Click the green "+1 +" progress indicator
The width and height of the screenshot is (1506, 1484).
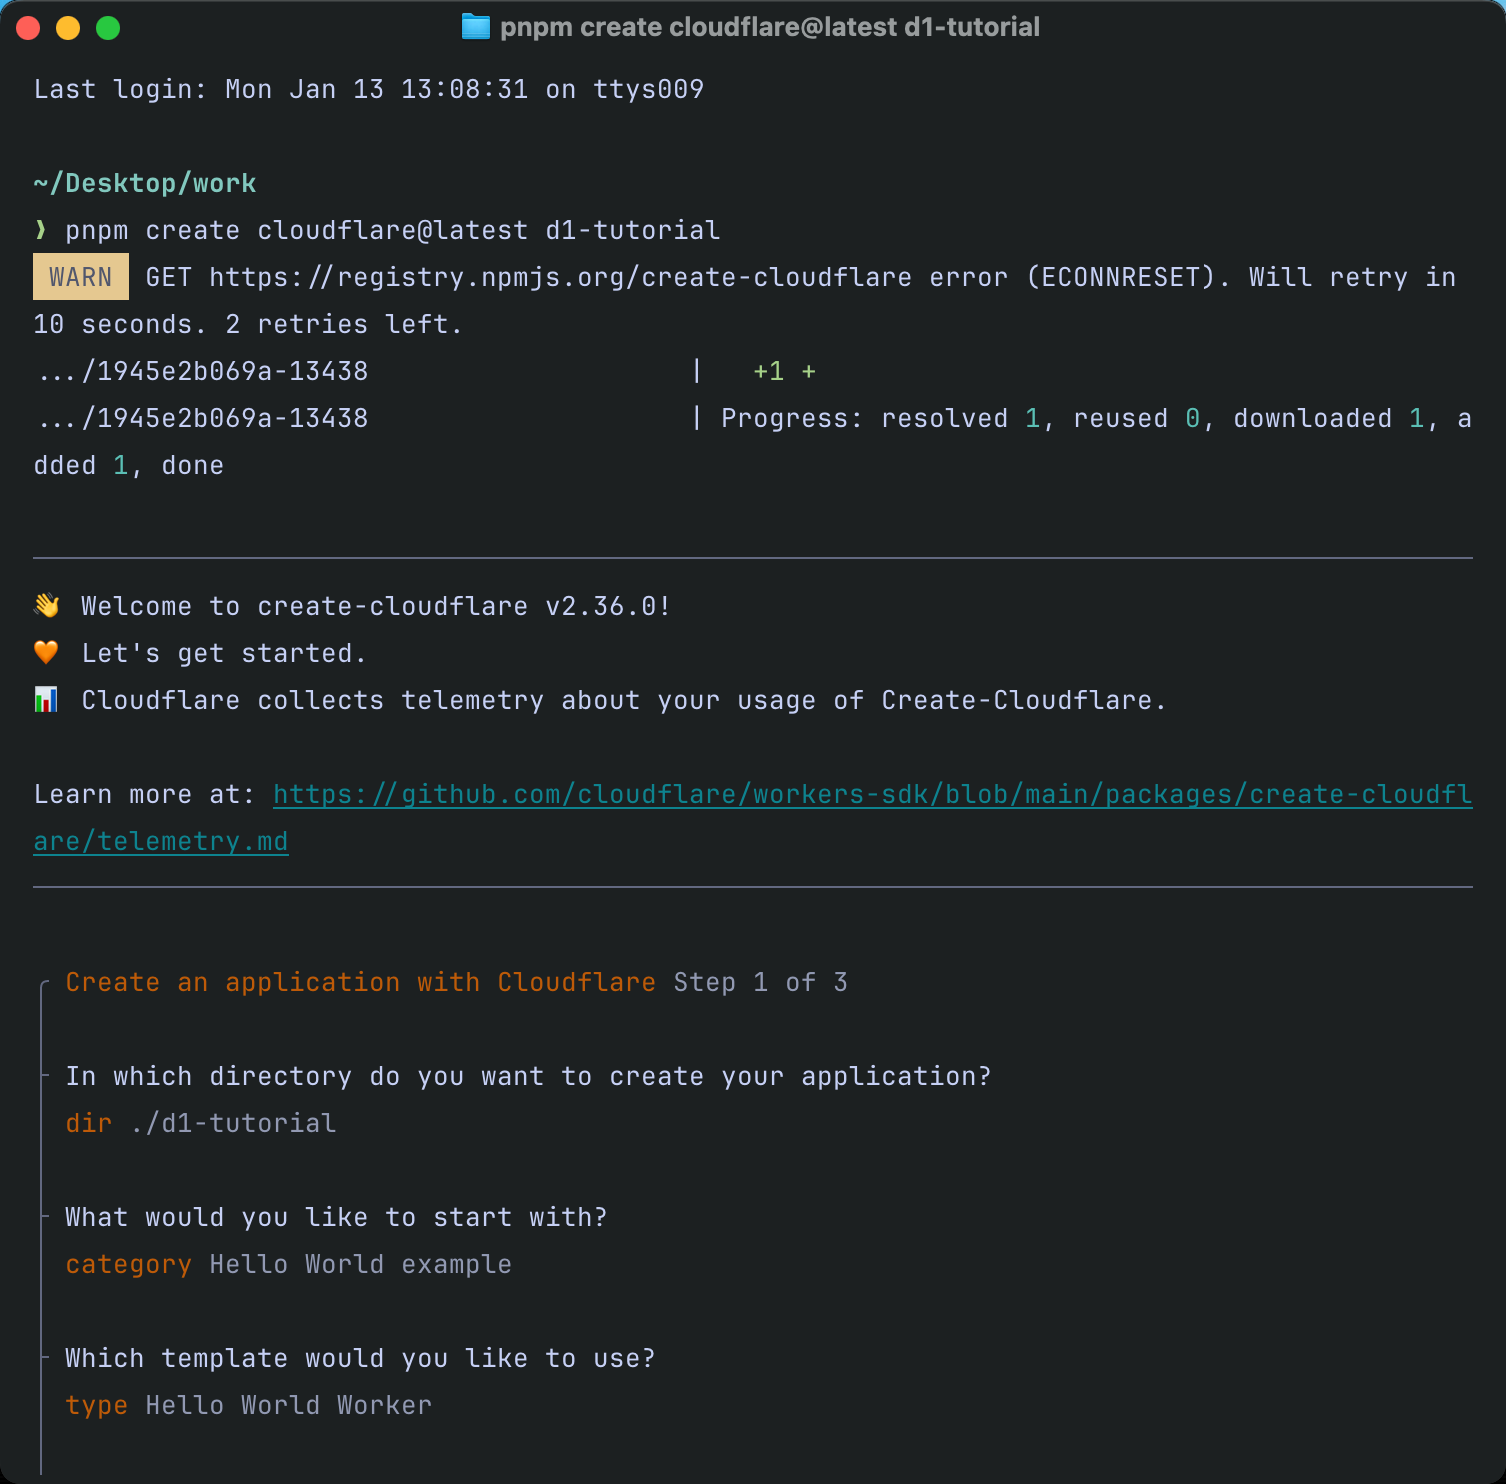point(784,371)
